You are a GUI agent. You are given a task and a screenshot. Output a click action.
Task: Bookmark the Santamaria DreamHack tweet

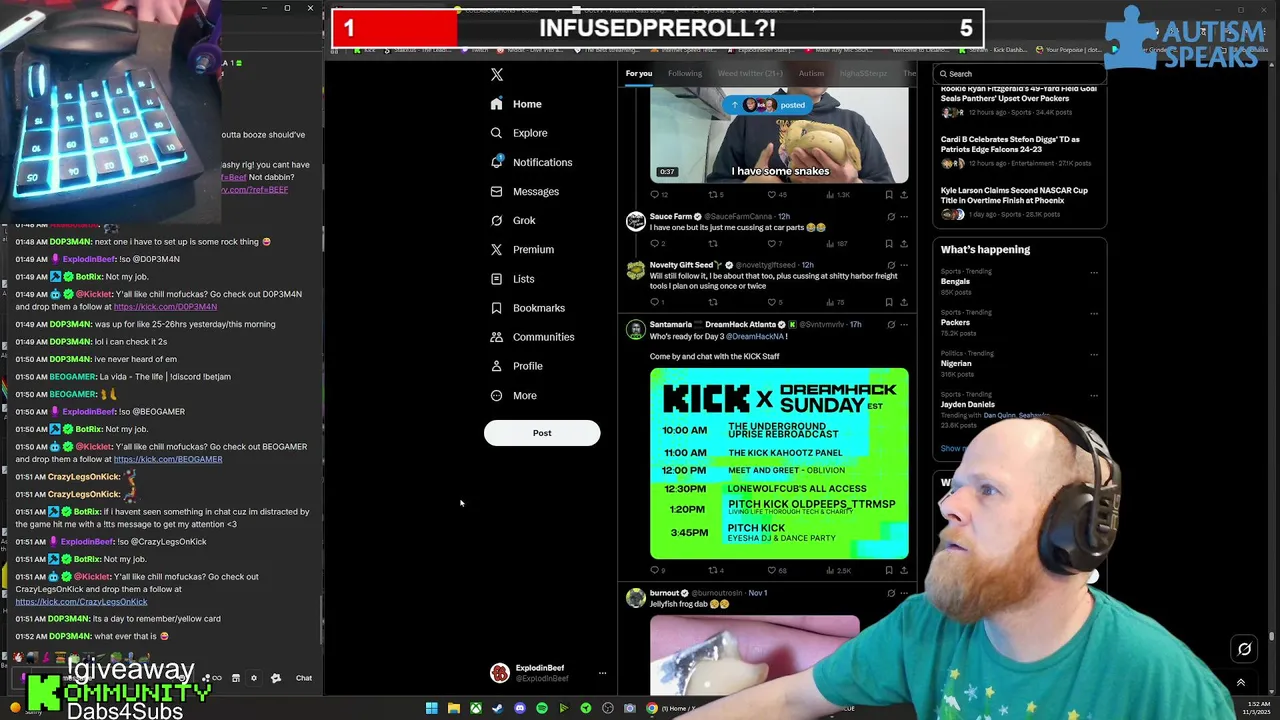point(888,571)
